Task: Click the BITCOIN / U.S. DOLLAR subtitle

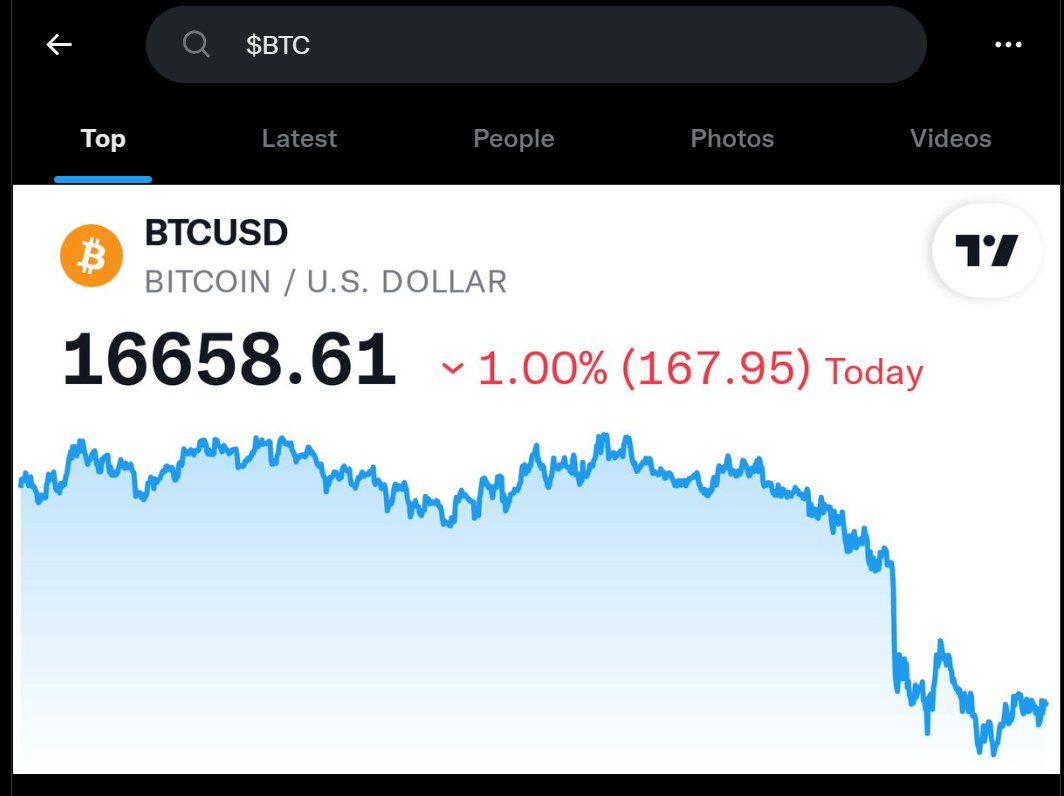Action: click(x=325, y=282)
